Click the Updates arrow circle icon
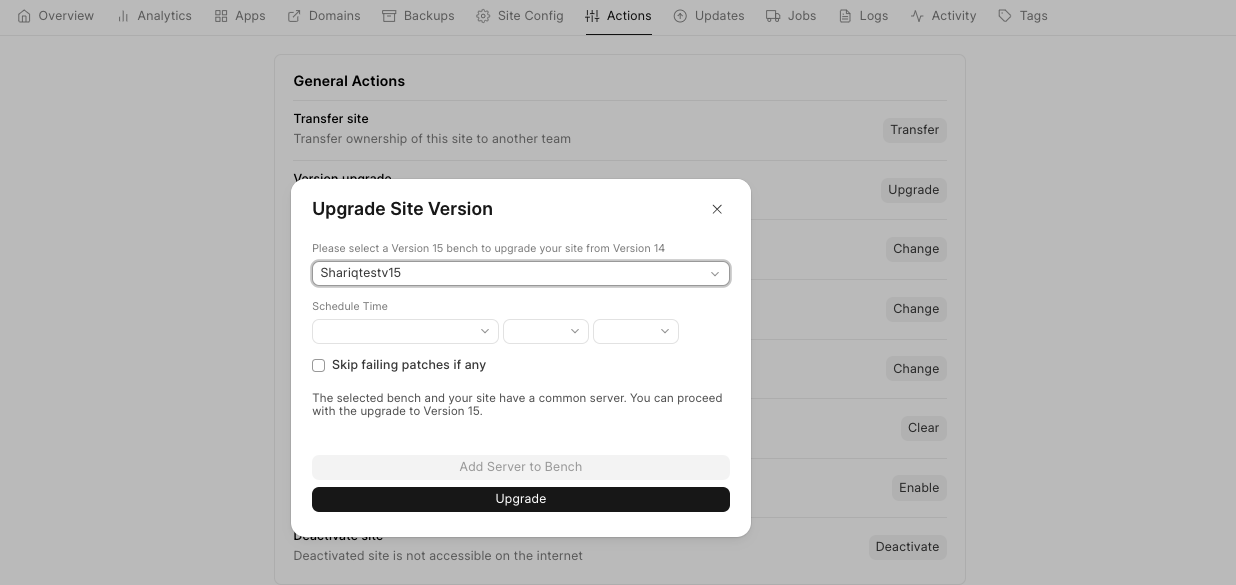This screenshot has height=585, width=1236. click(680, 16)
